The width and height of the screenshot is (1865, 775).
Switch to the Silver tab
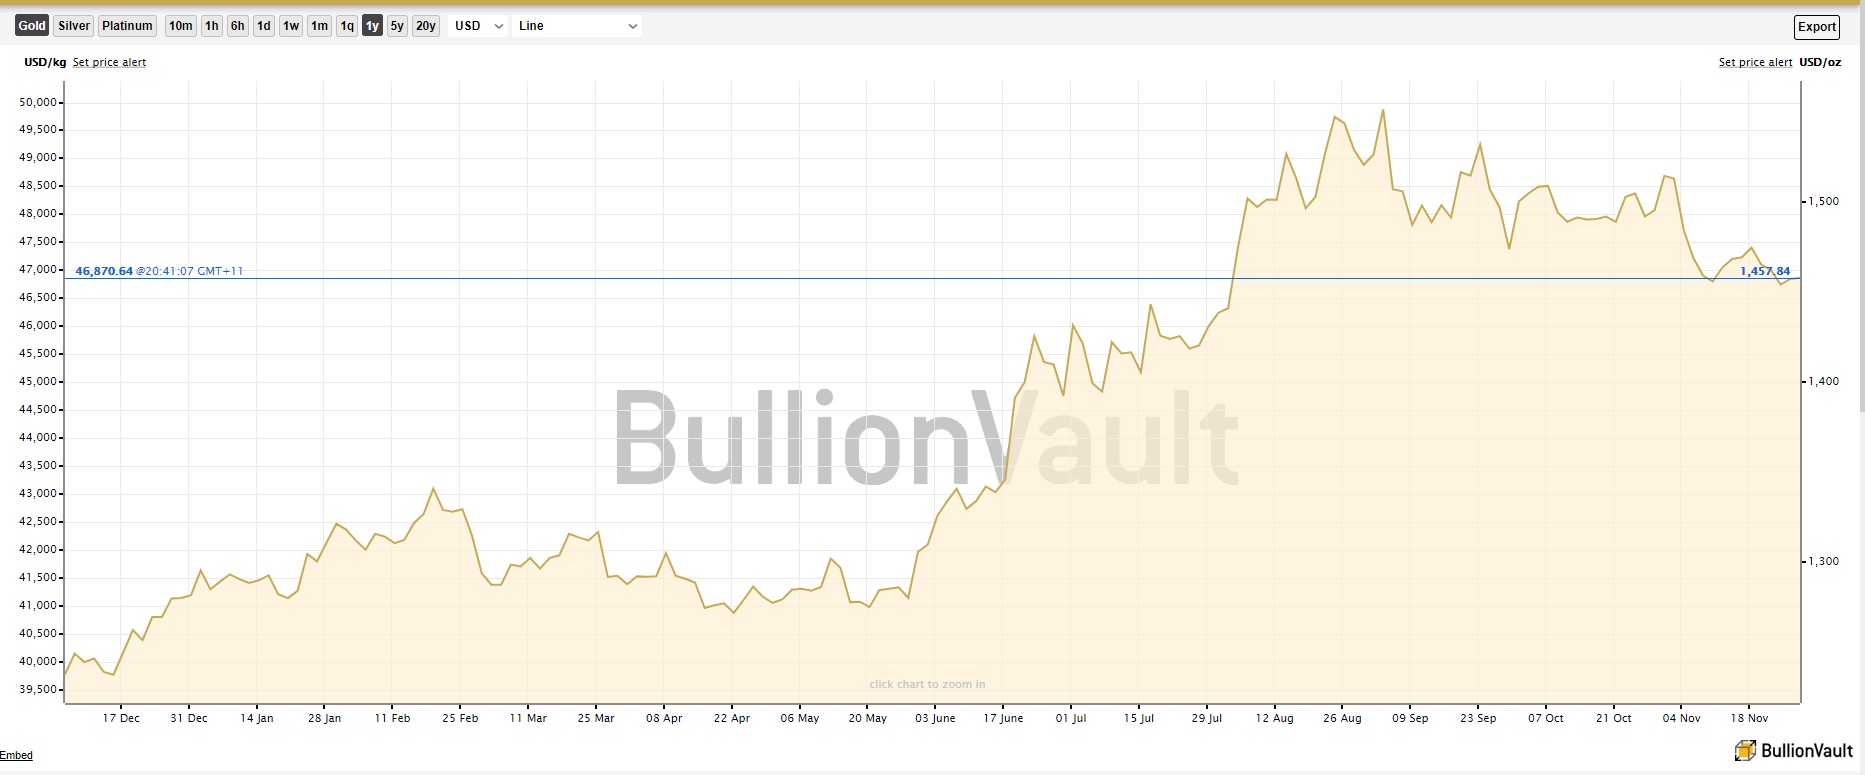pyautogui.click(x=74, y=26)
